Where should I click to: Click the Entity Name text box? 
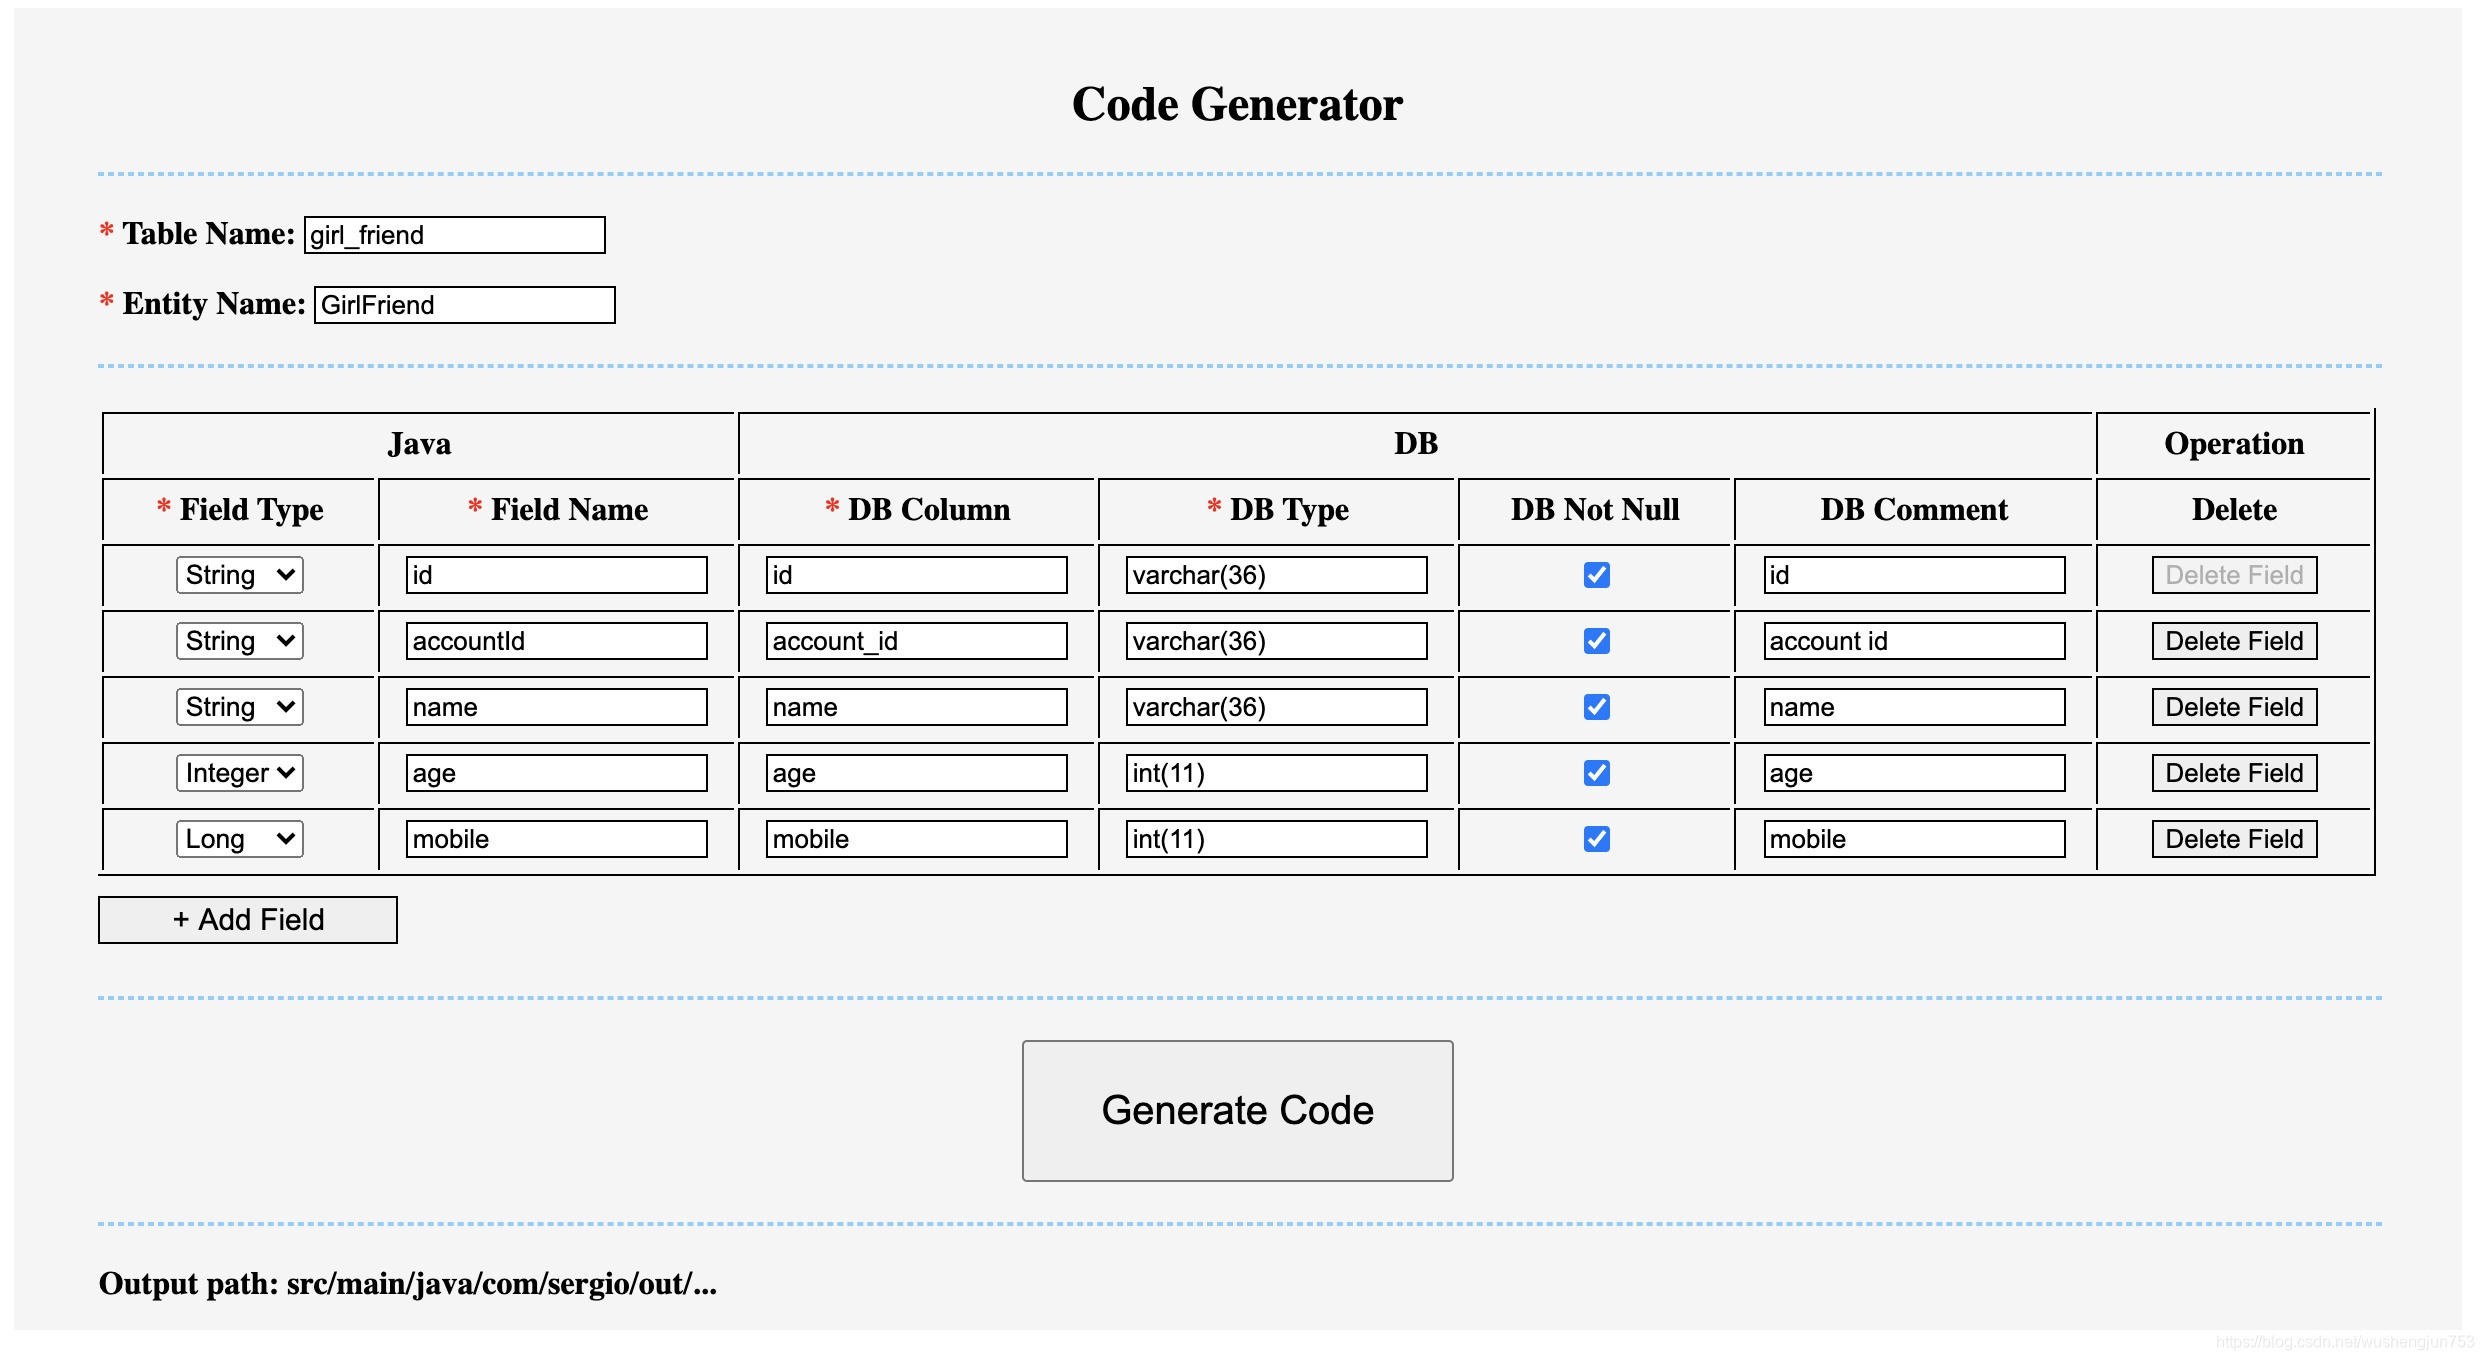465,305
